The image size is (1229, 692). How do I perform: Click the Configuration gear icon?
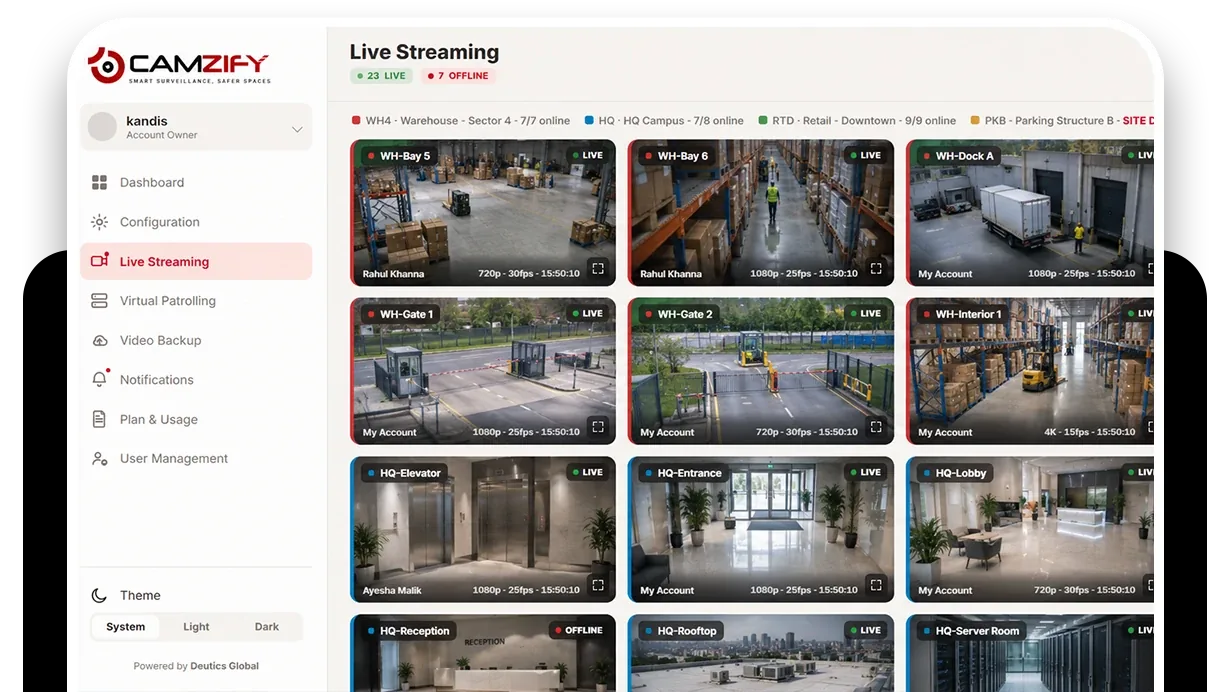click(99, 222)
